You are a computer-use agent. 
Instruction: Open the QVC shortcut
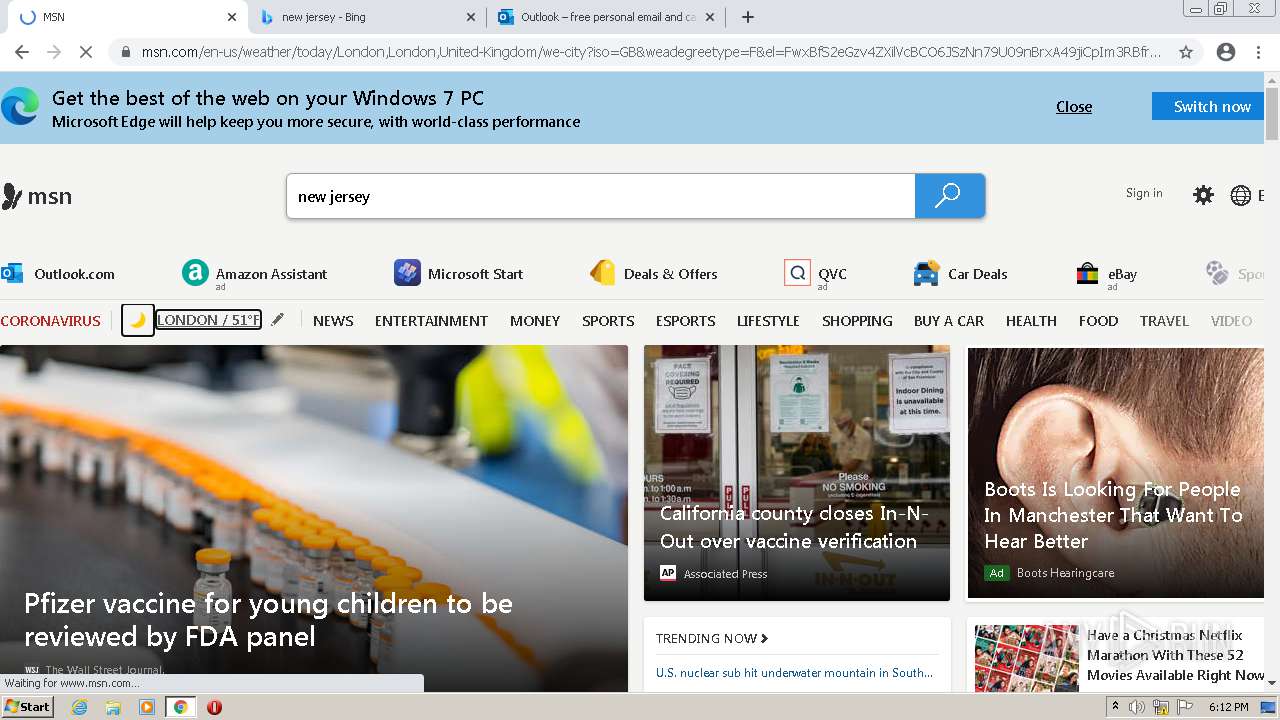coord(815,274)
